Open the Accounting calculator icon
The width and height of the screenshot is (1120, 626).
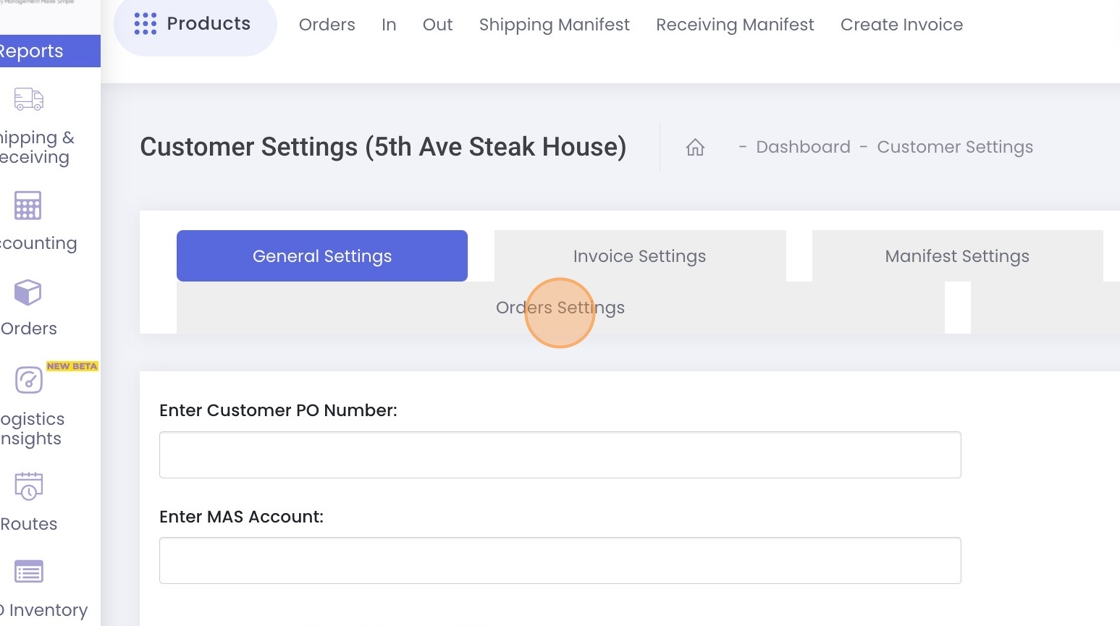pos(28,206)
